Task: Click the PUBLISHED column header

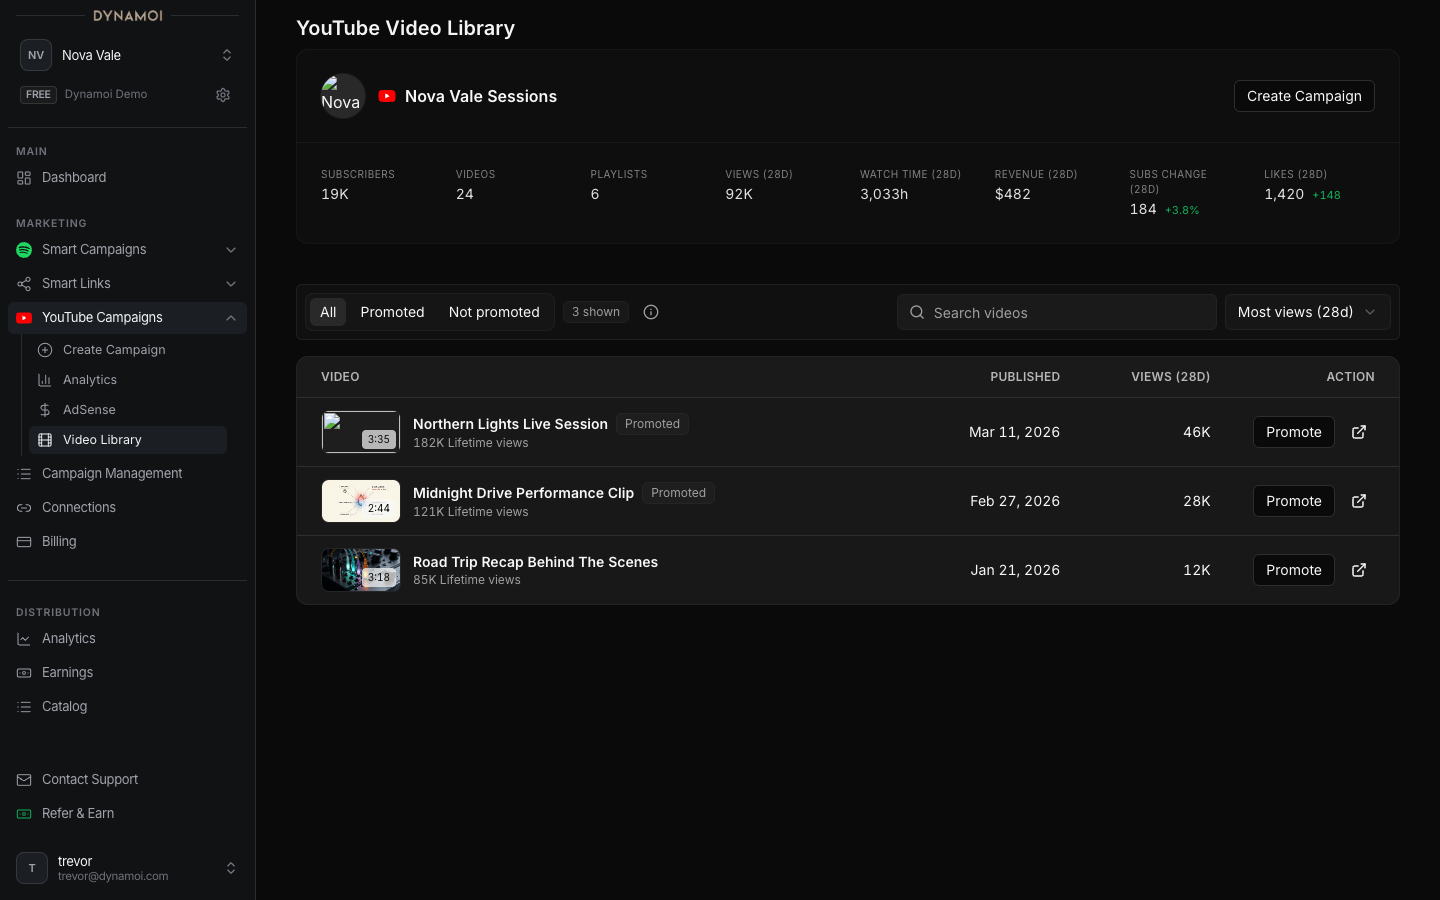Action: pyautogui.click(x=1025, y=377)
